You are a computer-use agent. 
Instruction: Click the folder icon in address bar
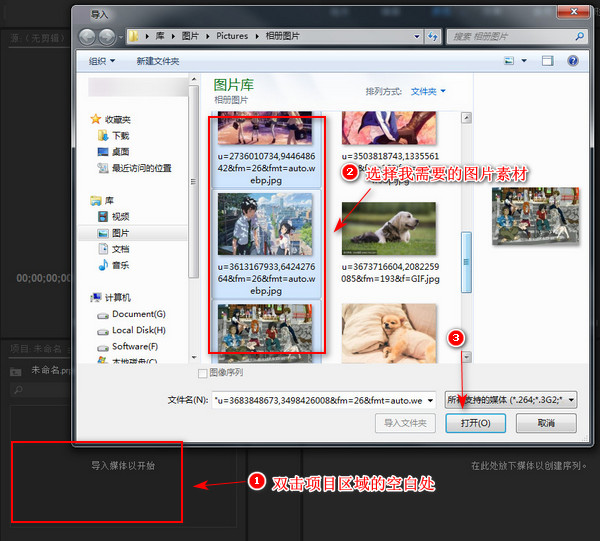coord(134,36)
